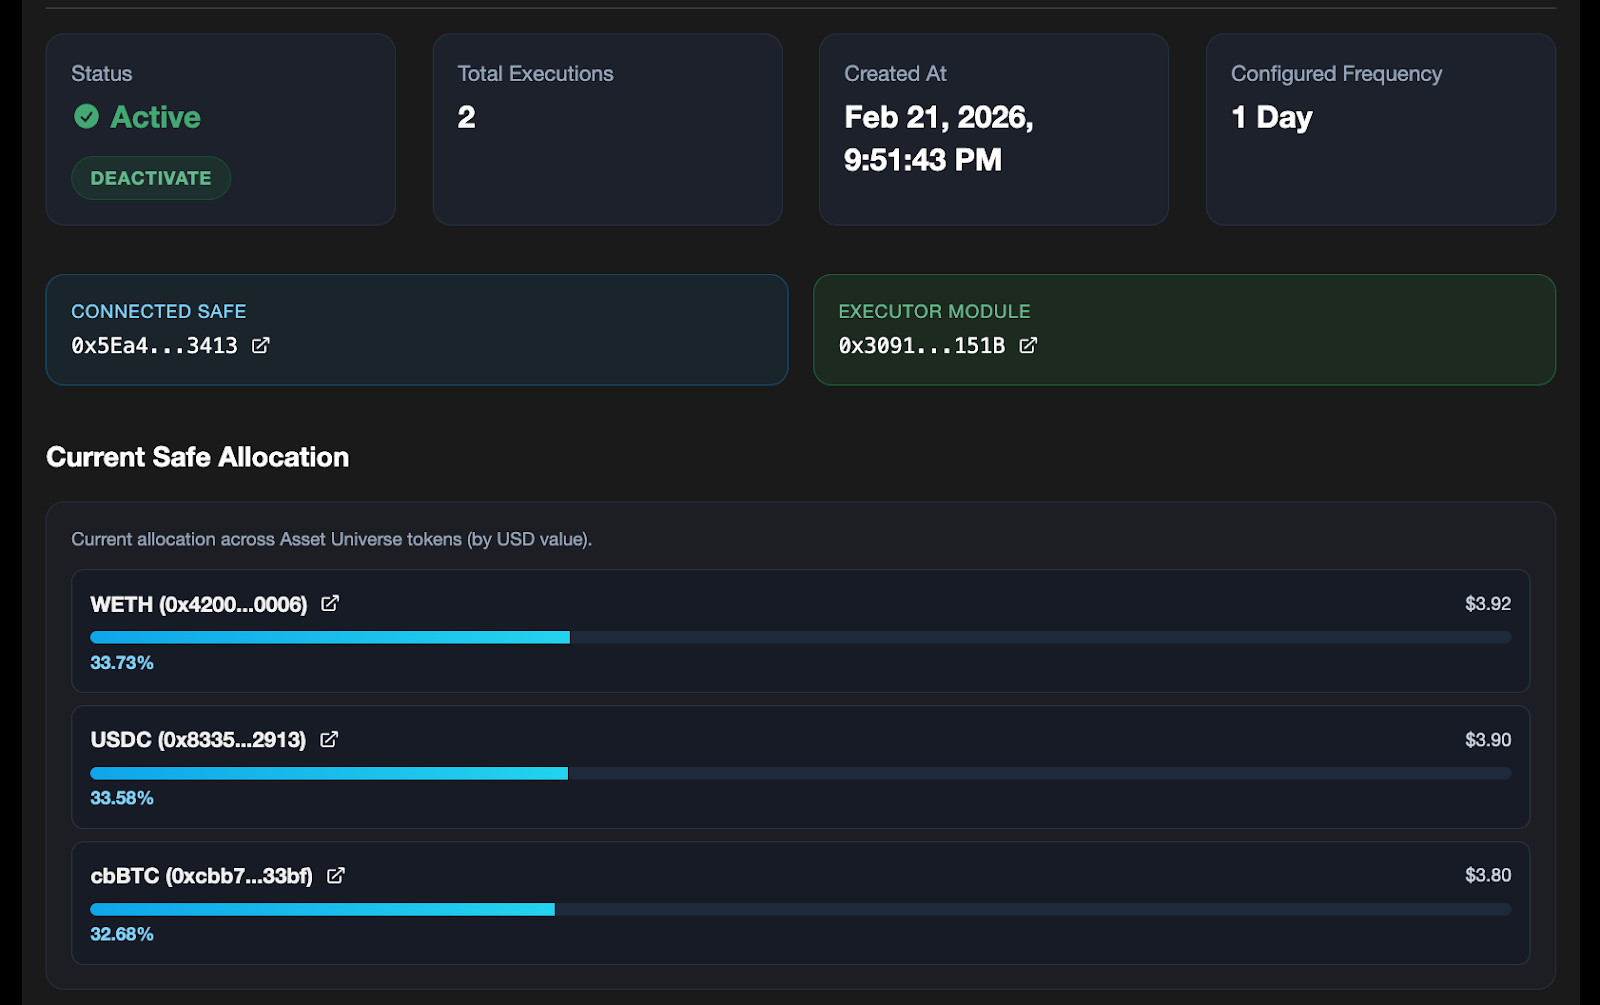The height and width of the screenshot is (1005, 1600).
Task: Click the cbBTC allocation progress bar
Action: coord(799,909)
